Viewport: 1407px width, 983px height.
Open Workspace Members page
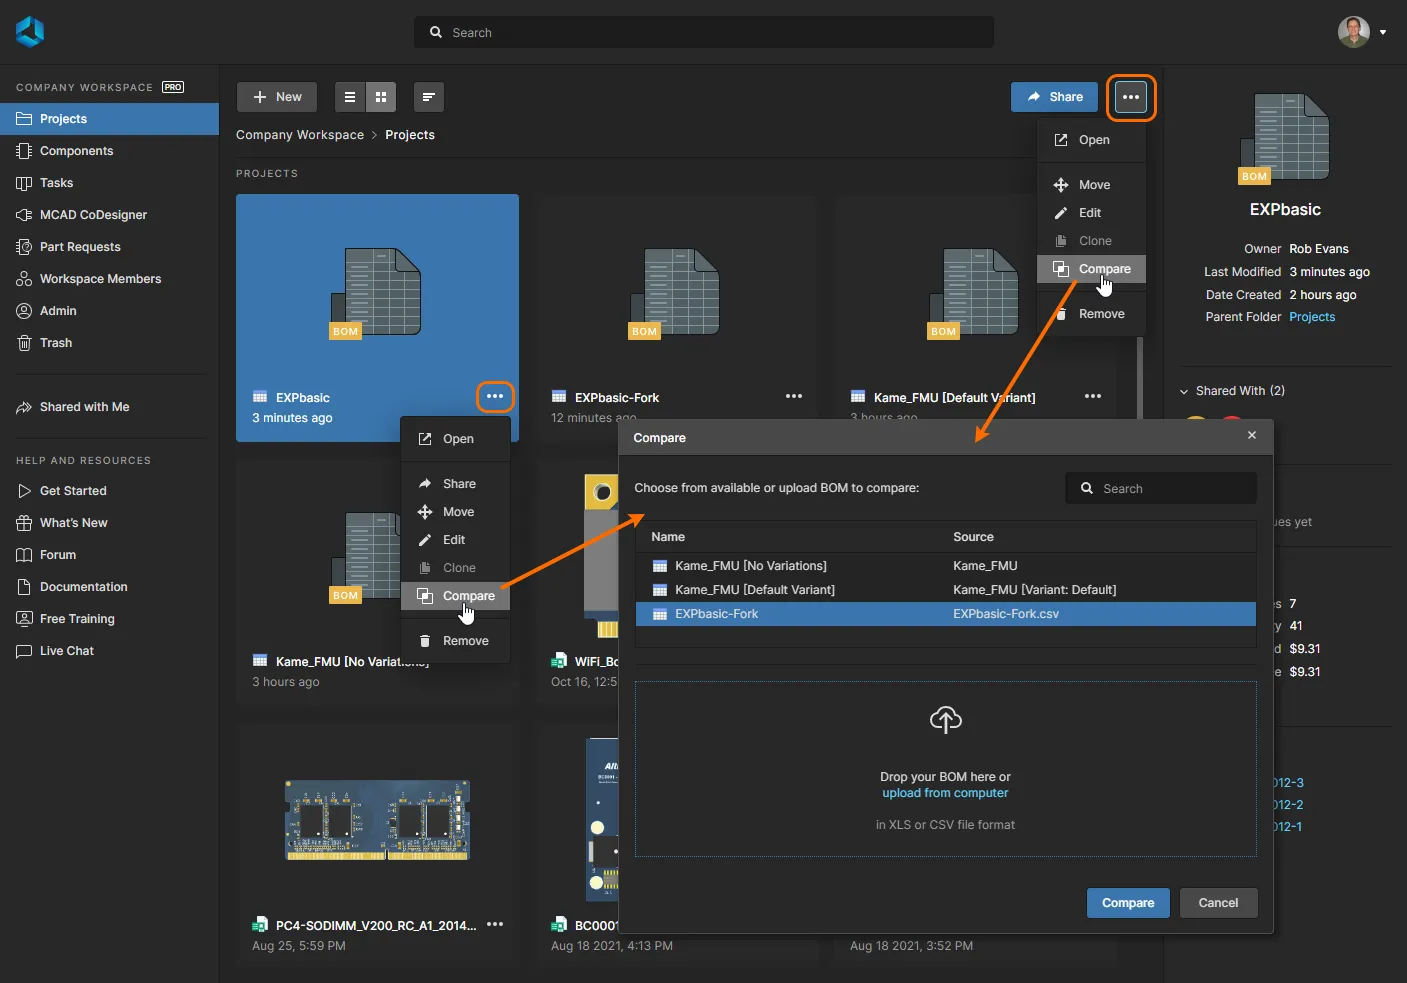[x=100, y=279]
